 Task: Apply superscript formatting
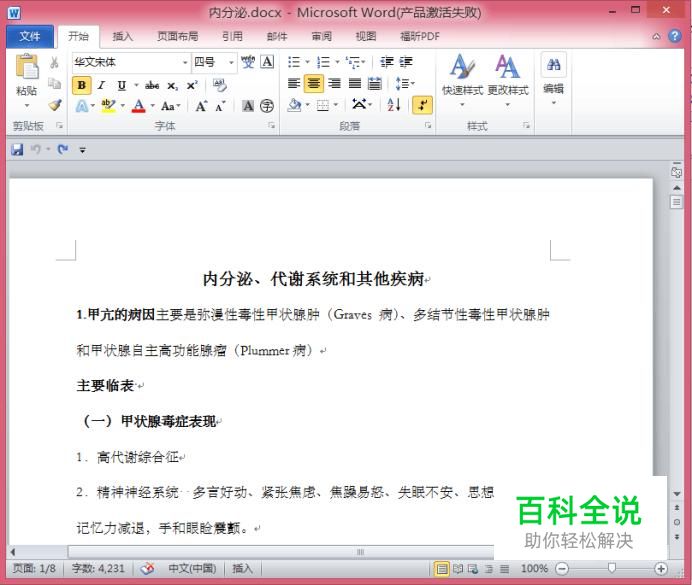click(192, 85)
